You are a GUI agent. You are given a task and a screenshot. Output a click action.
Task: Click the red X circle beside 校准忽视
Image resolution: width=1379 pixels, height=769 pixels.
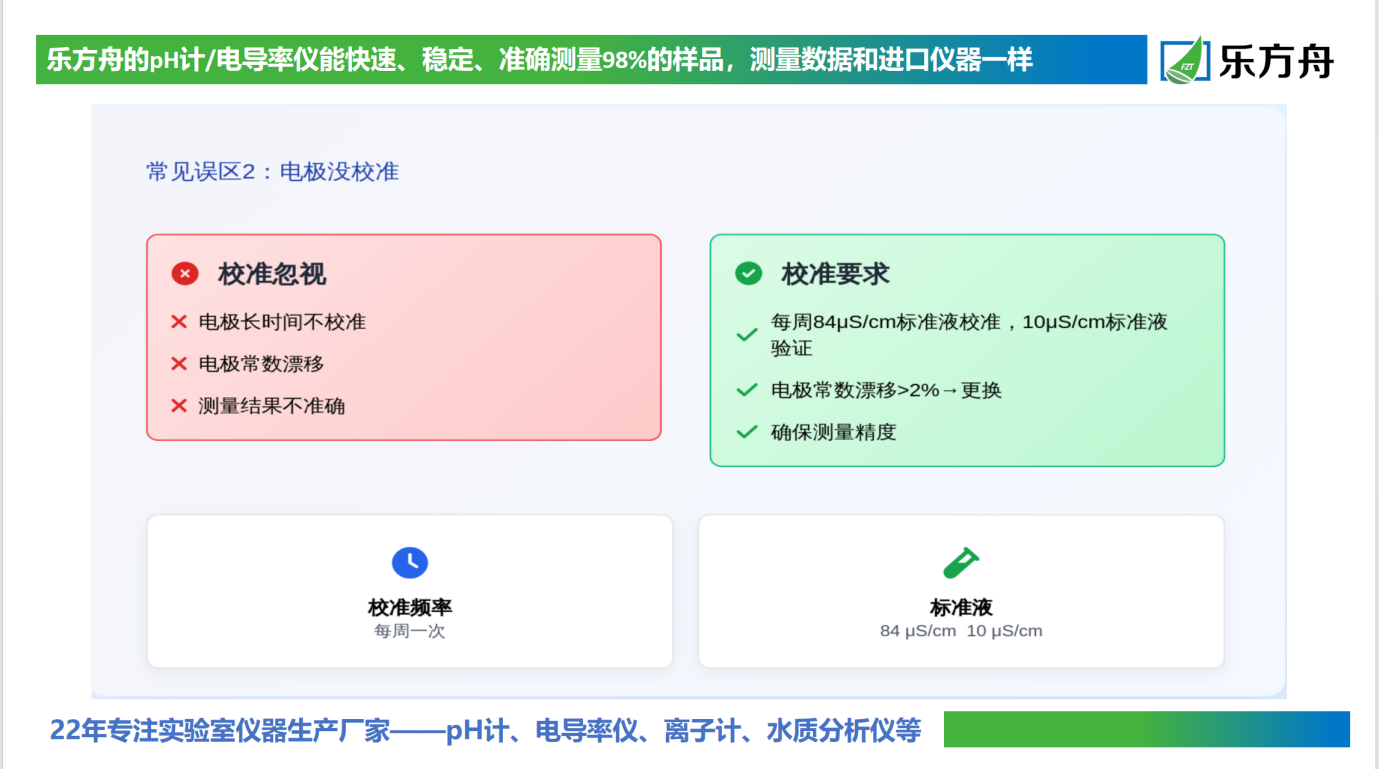pos(185,273)
